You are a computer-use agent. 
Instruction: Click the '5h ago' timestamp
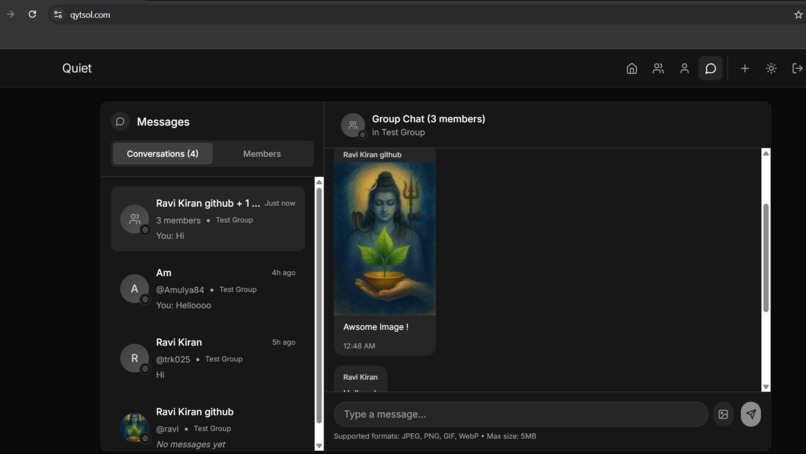[284, 342]
